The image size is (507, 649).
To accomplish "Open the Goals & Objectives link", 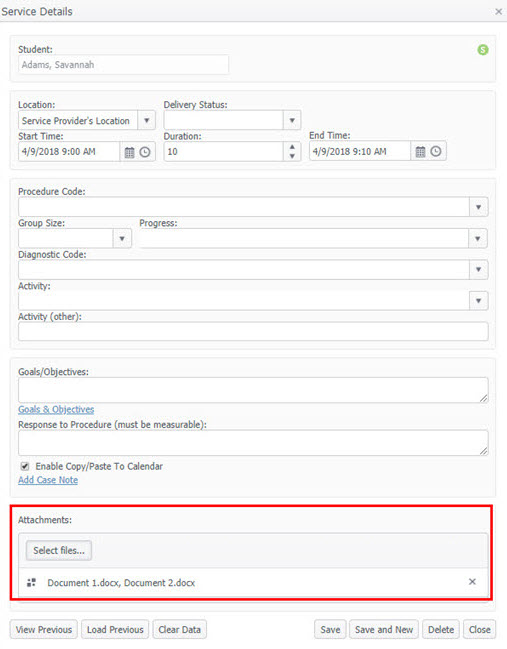I will pos(56,409).
